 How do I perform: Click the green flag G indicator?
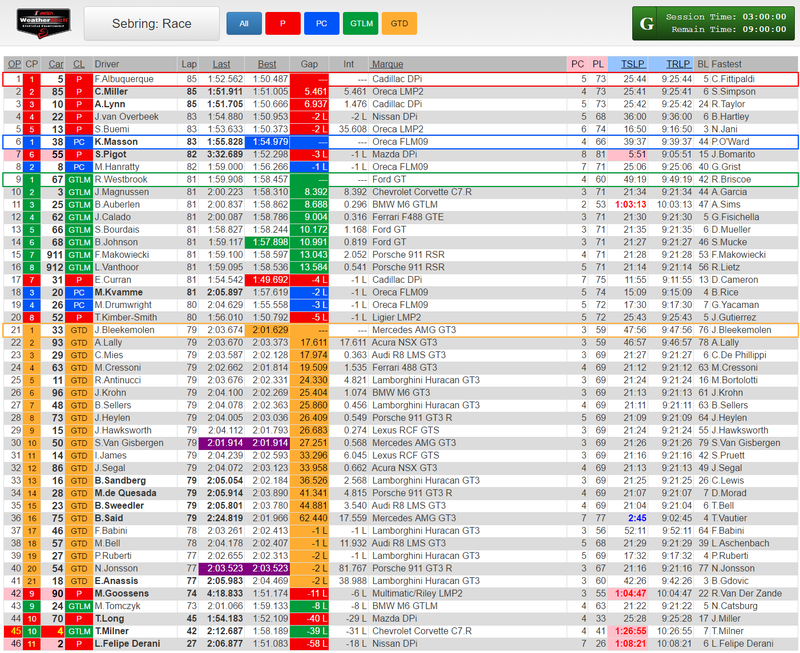click(646, 23)
